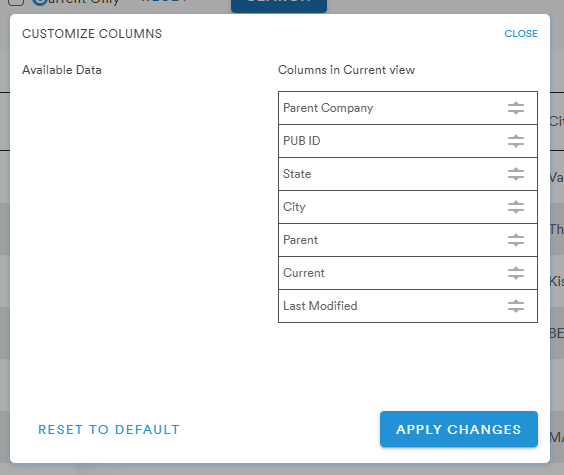Click the Customize Columns title
The width and height of the screenshot is (564, 475).
pos(92,34)
